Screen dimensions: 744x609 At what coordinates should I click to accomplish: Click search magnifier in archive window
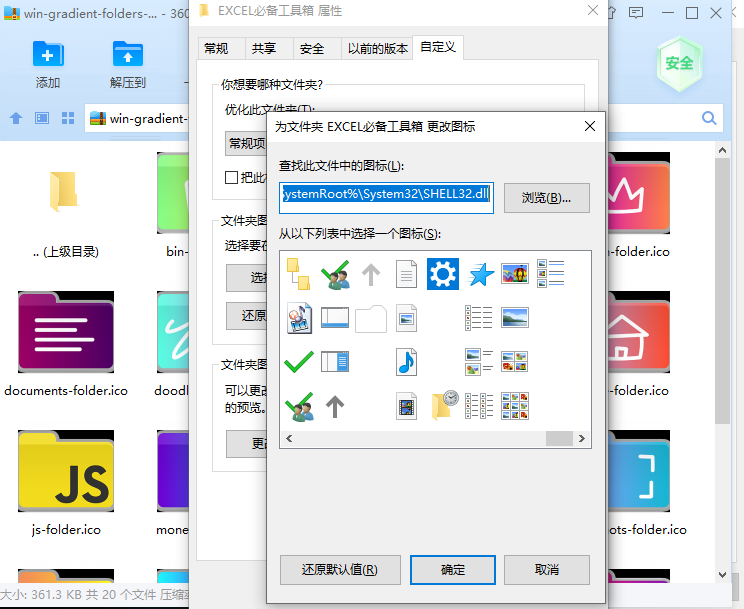click(709, 118)
